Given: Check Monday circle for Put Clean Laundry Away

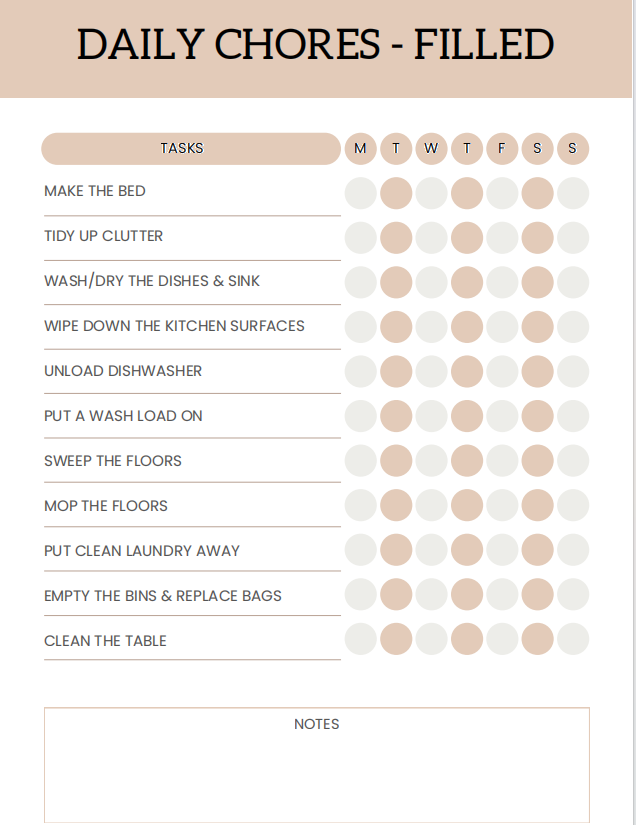Looking at the screenshot, I should tap(360, 550).
